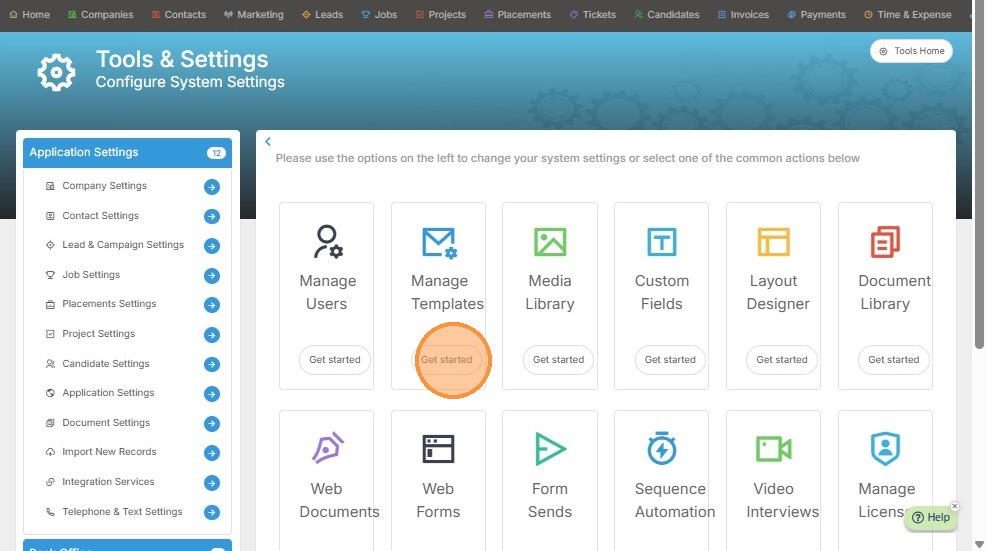Open Job Settings arrow button
The width and height of the screenshot is (987, 551).
coord(212,275)
